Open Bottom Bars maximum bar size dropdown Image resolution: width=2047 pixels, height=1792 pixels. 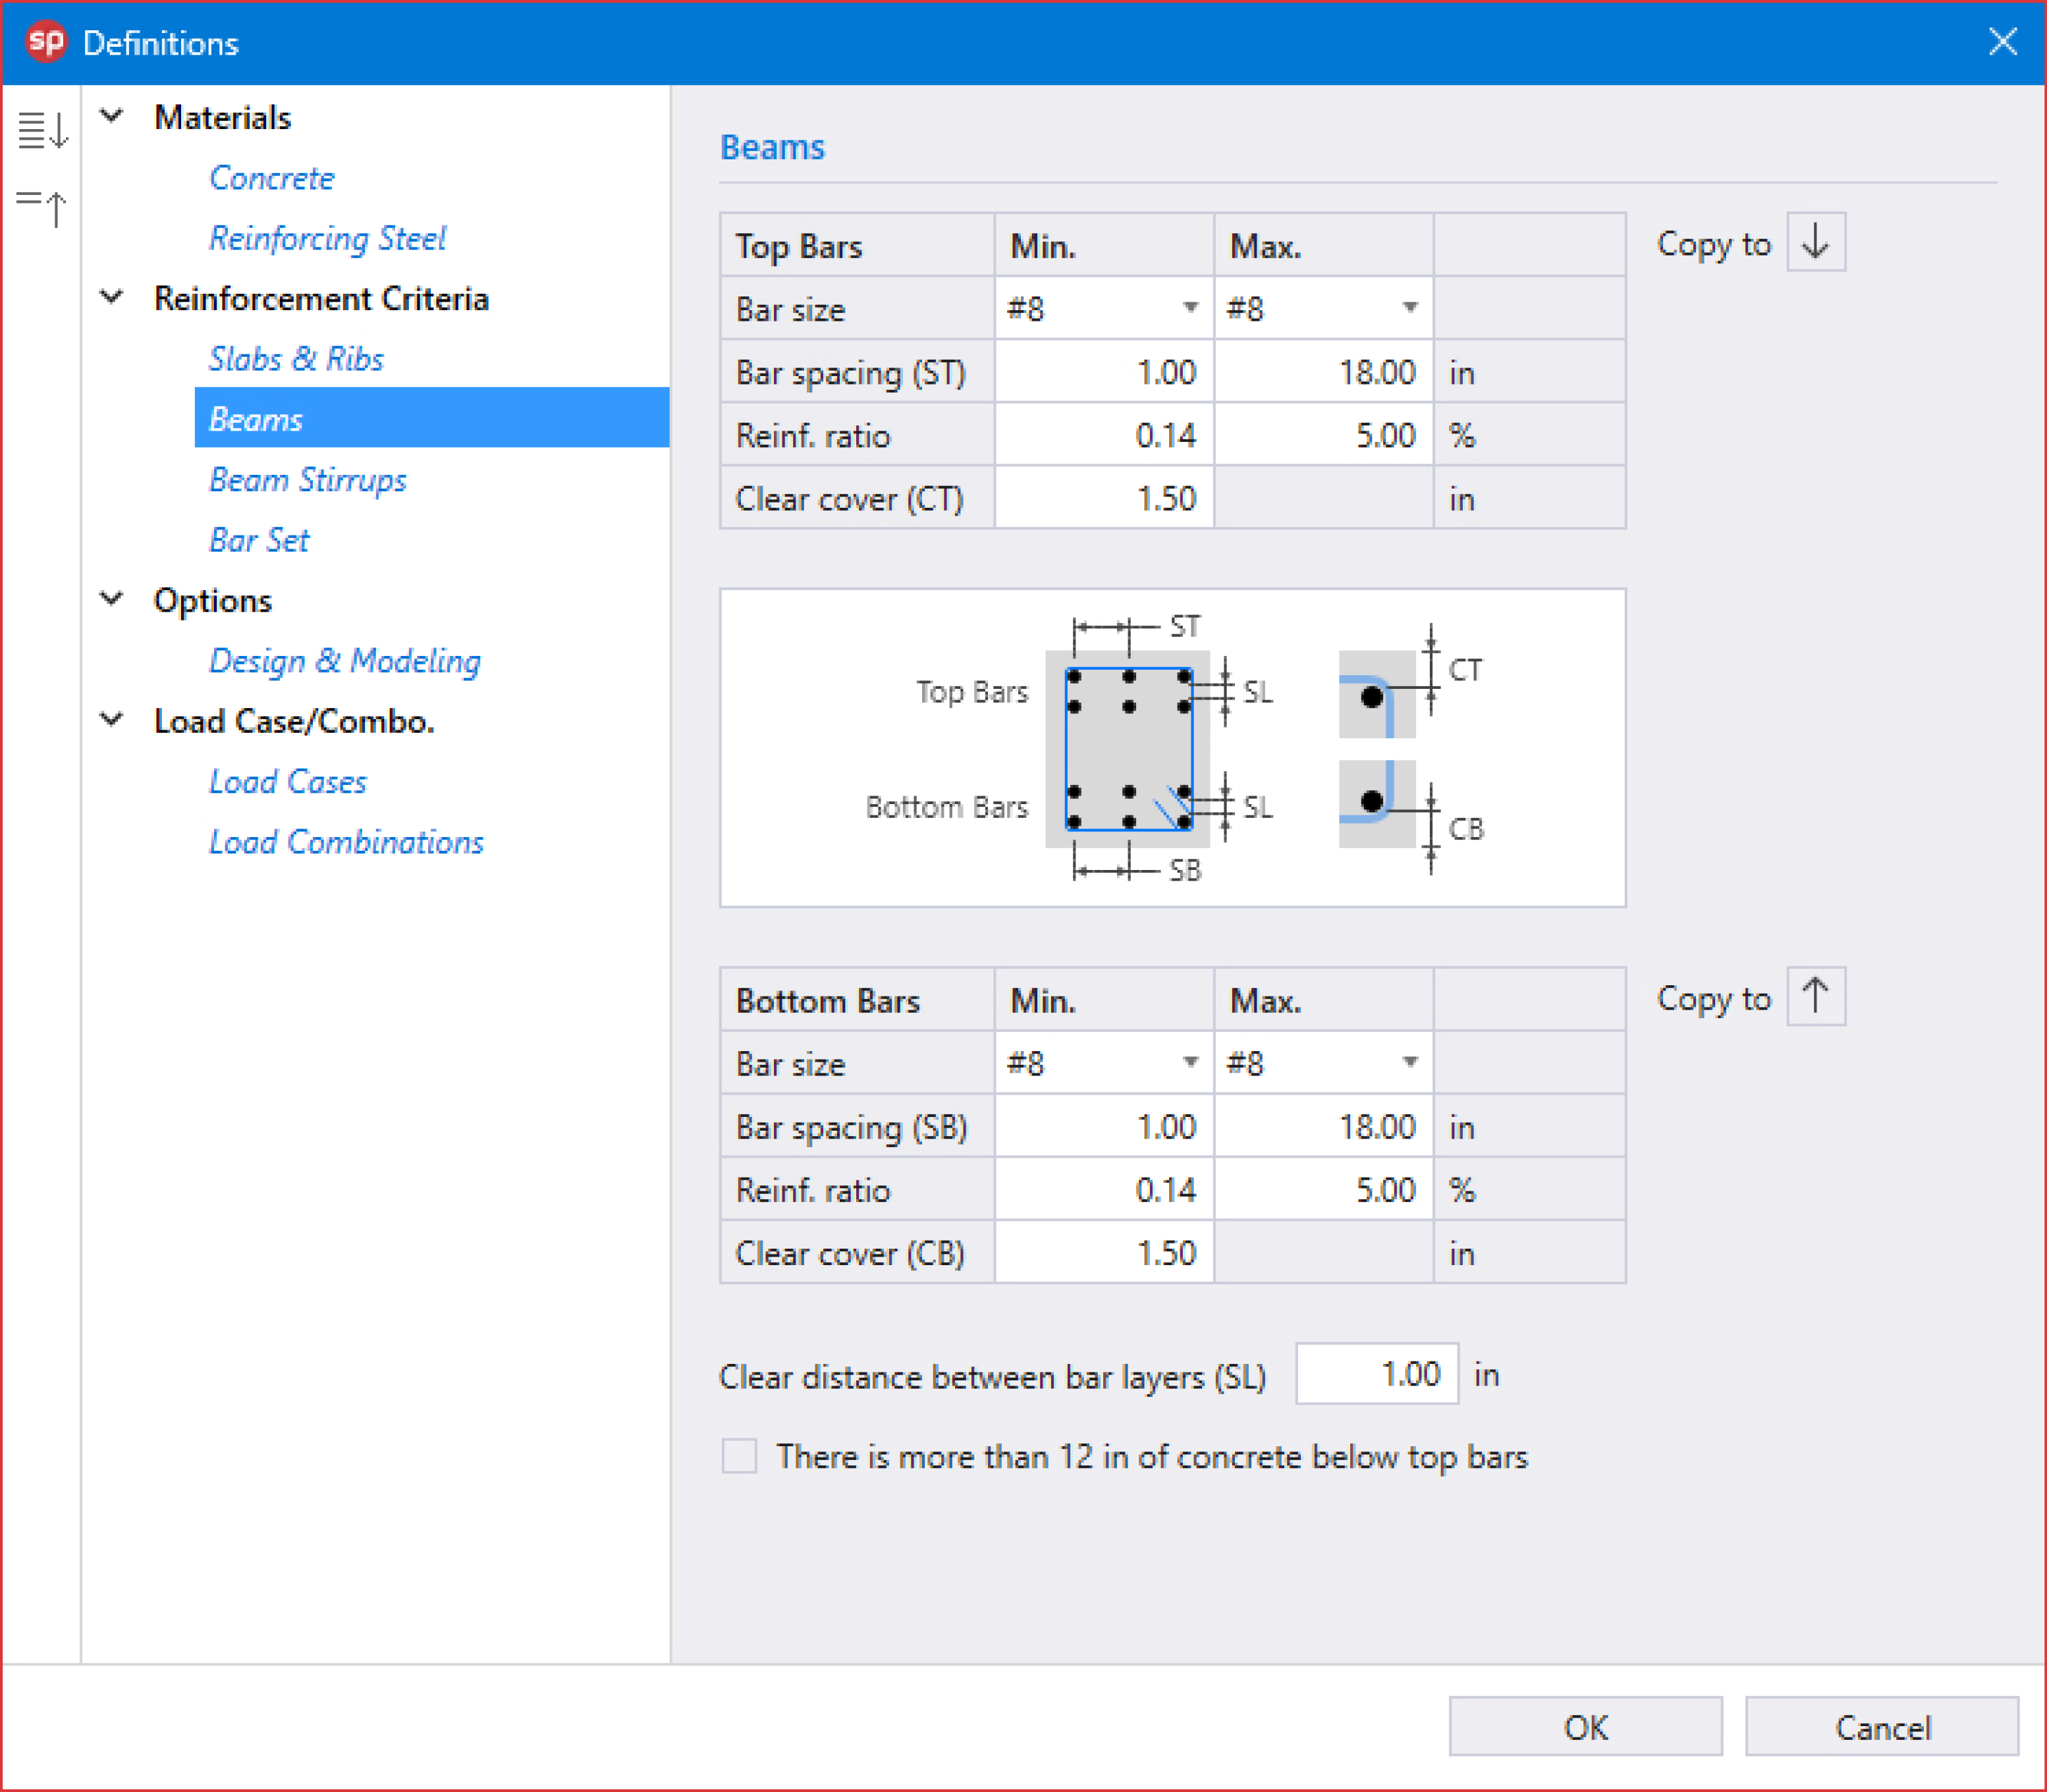pyautogui.click(x=1409, y=1062)
